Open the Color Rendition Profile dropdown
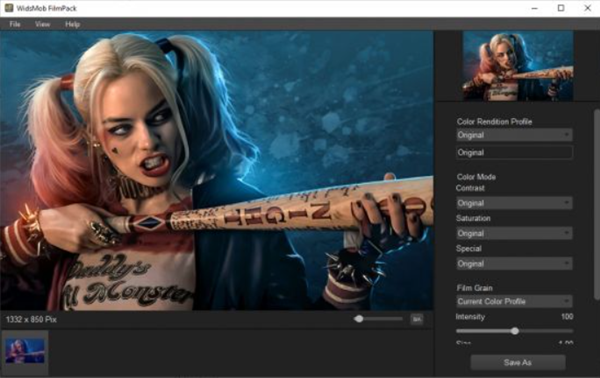 [x=514, y=135]
